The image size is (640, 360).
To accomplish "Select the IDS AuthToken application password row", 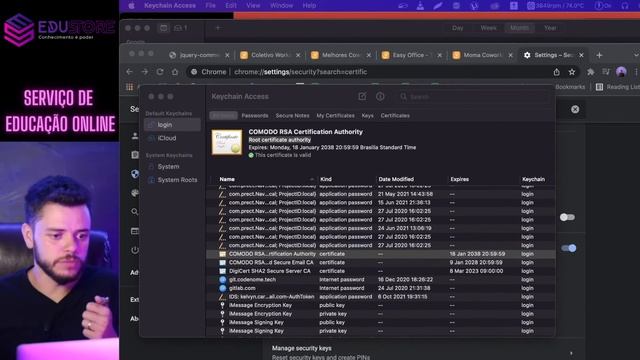I will [380, 297].
